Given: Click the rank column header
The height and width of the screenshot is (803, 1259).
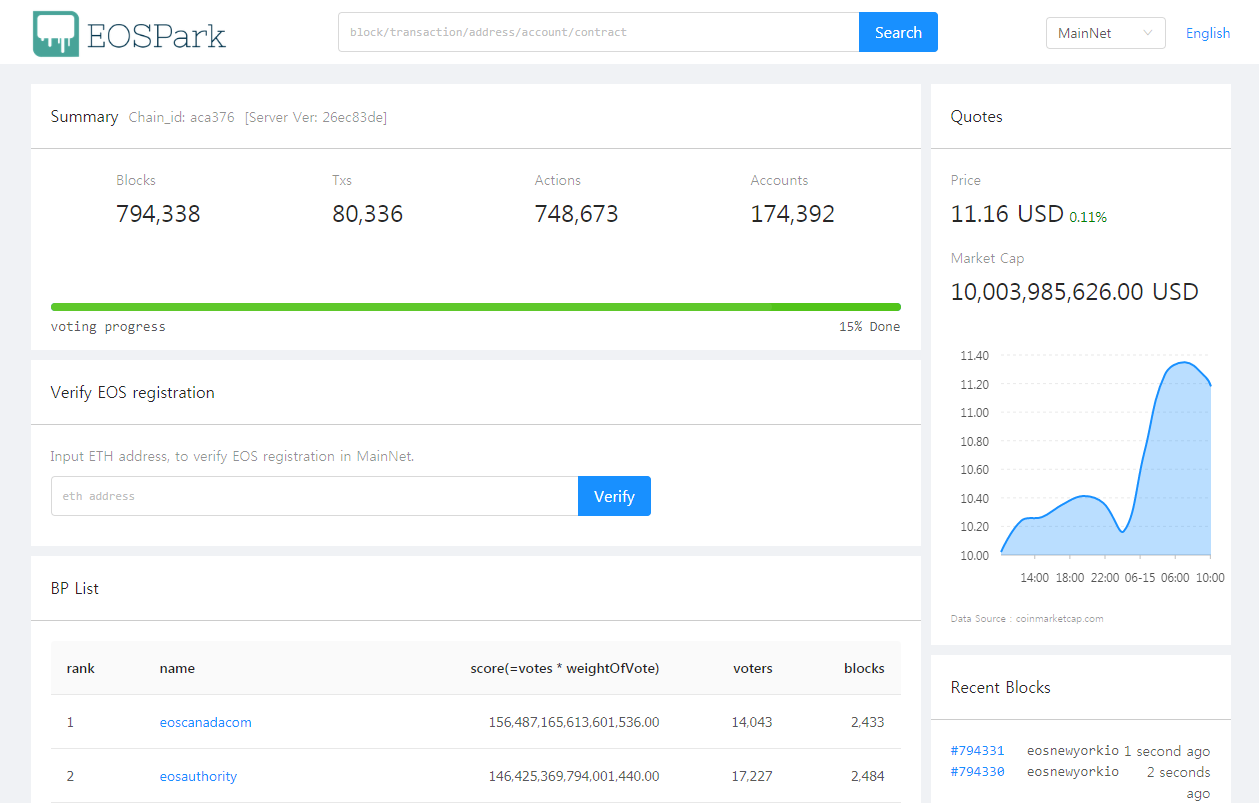Looking at the screenshot, I should click(80, 668).
